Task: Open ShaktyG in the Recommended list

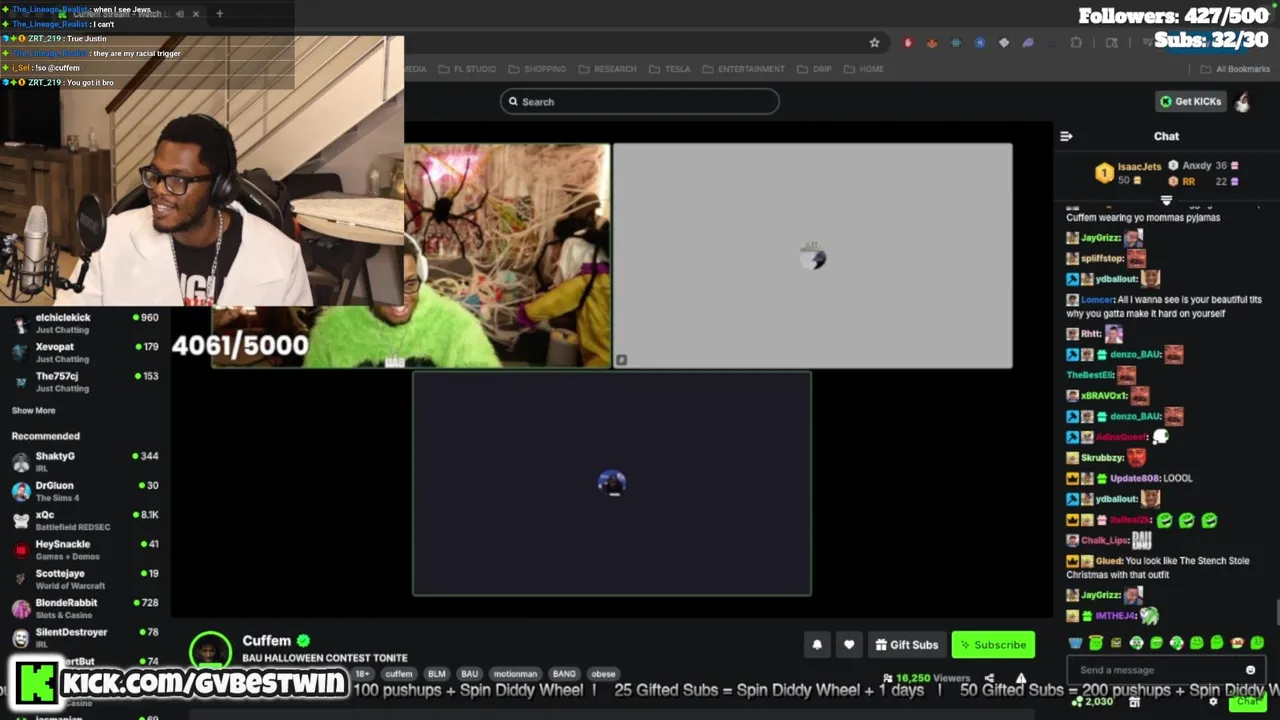Action: point(85,461)
